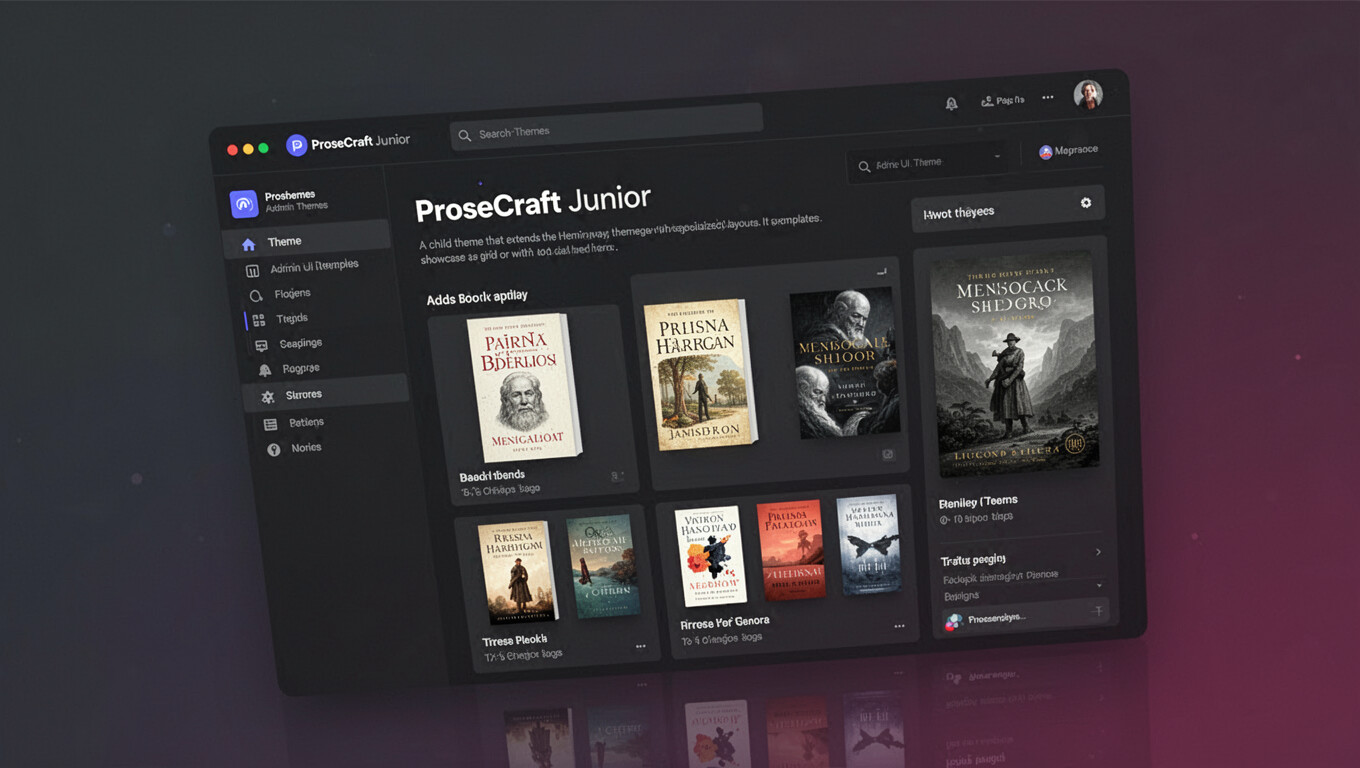Click the Proshemes workspace icon in sidebar

click(x=244, y=203)
